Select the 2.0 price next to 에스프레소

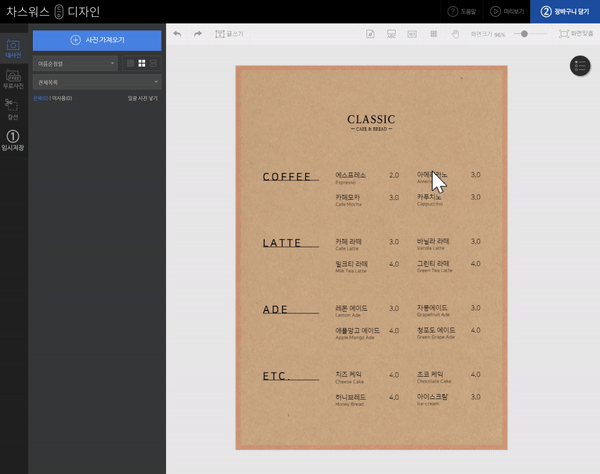pyautogui.click(x=394, y=175)
